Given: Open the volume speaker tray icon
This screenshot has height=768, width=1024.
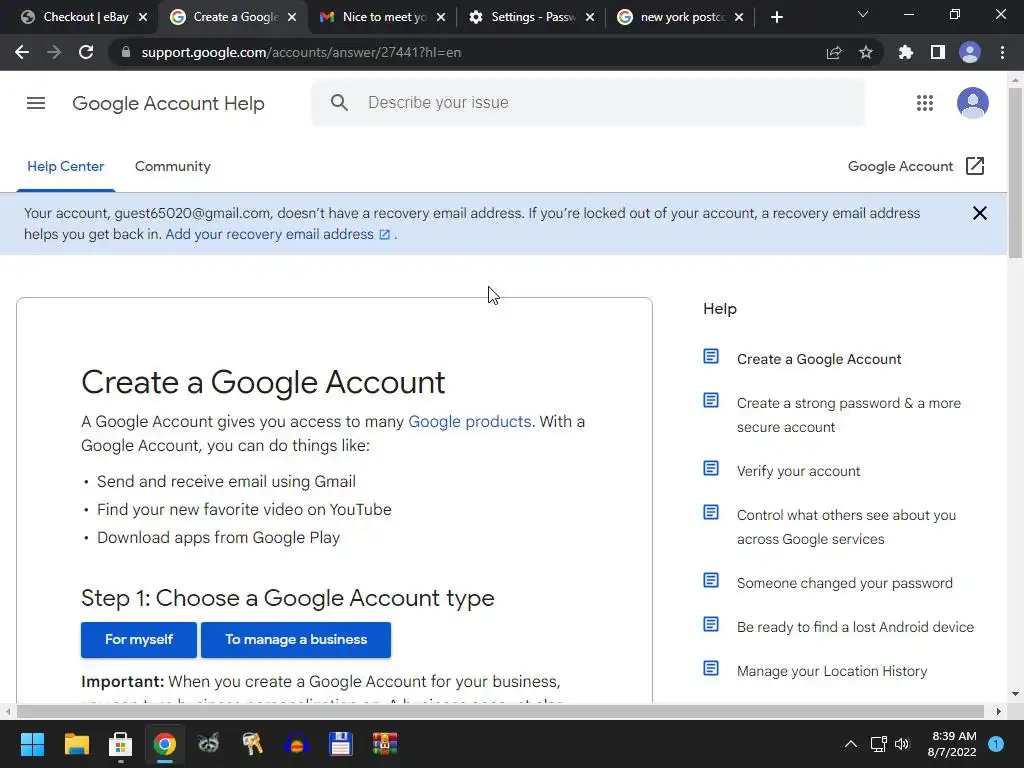Looking at the screenshot, I should pos(902,744).
